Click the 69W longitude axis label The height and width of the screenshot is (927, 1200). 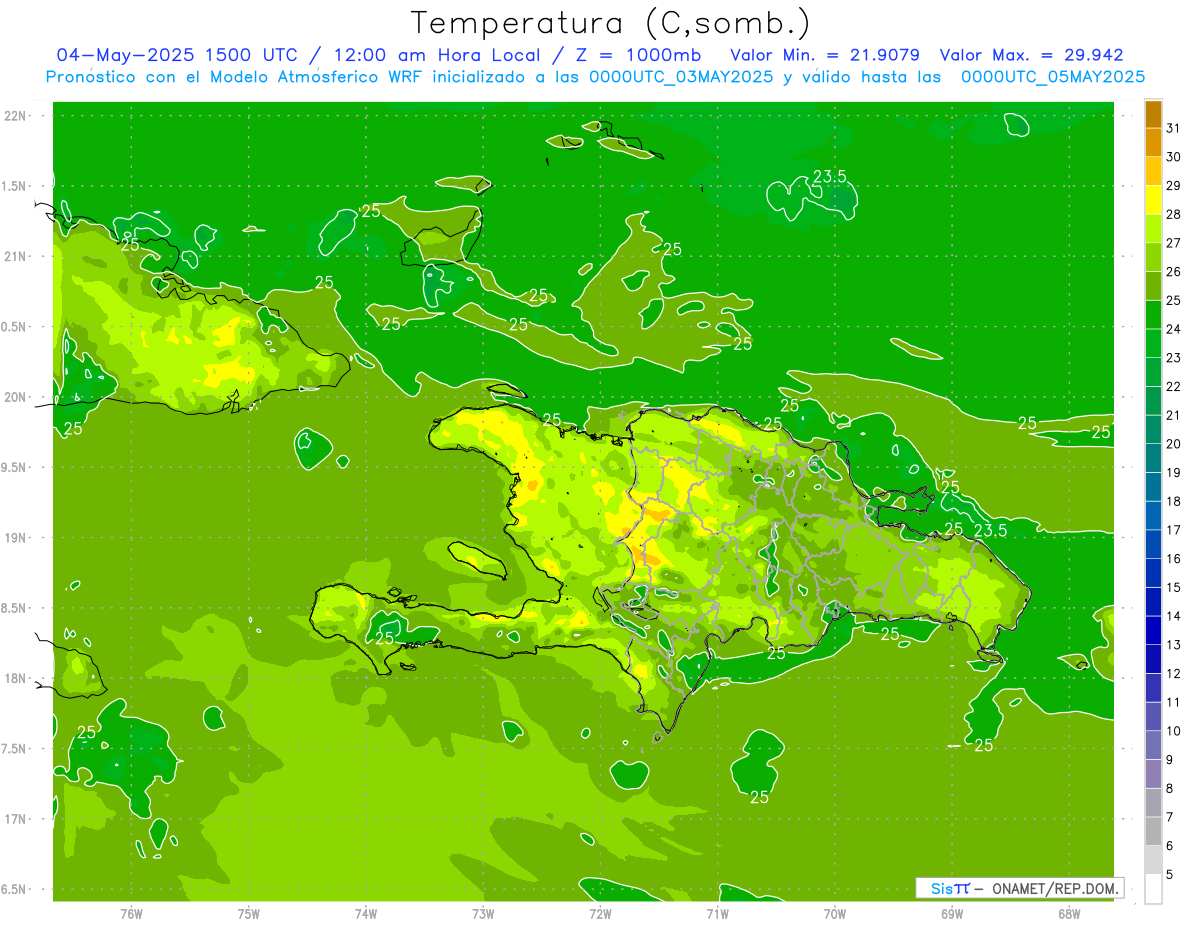[952, 913]
